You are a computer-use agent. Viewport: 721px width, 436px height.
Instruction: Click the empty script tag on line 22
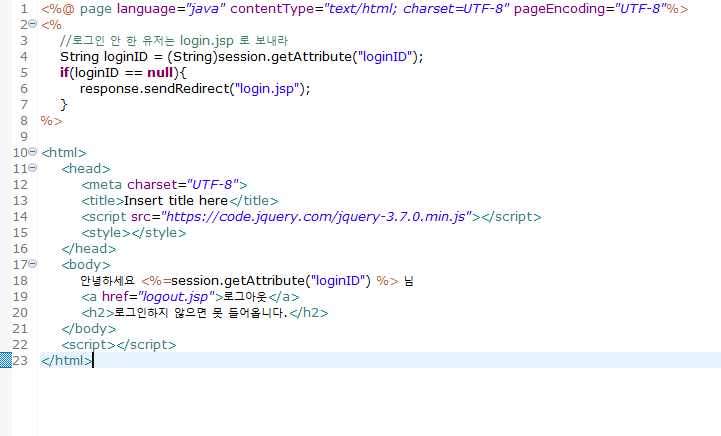pos(119,345)
